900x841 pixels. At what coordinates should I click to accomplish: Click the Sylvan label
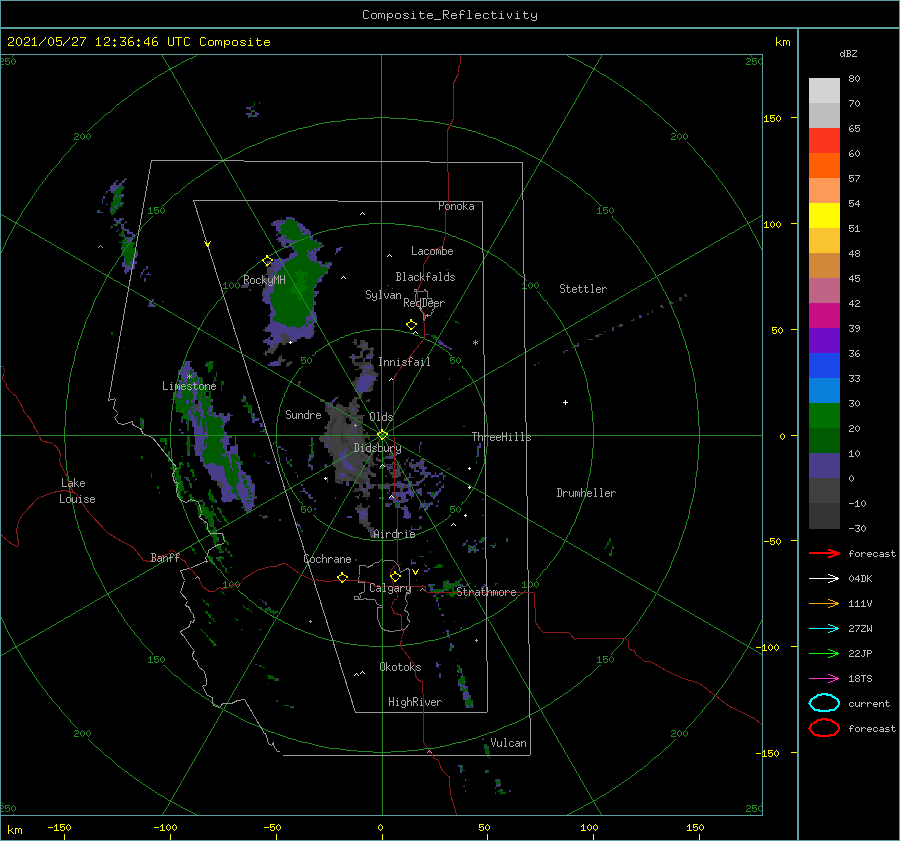coord(383,295)
